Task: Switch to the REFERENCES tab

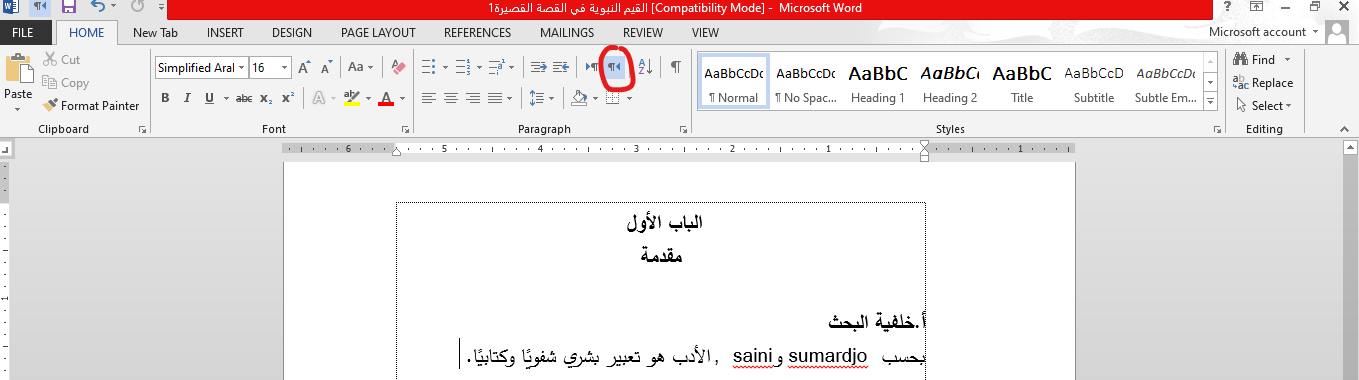Action: [x=477, y=32]
